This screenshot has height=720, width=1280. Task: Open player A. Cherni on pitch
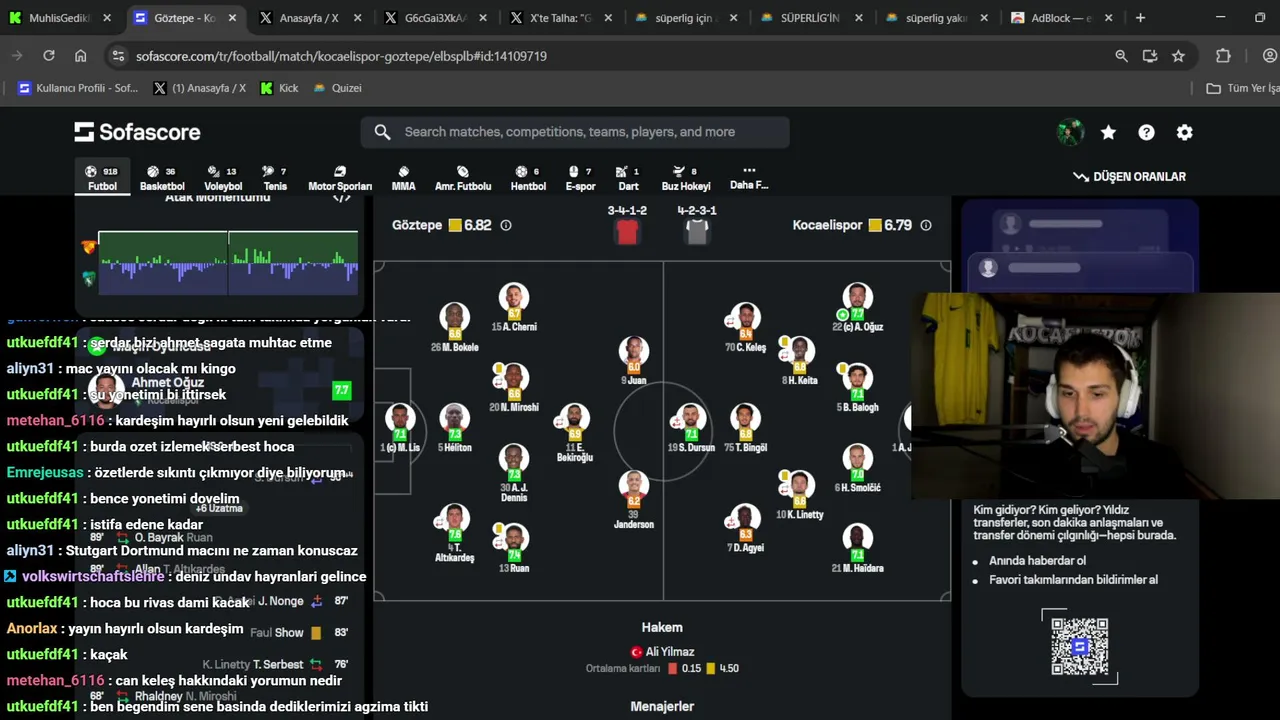click(x=514, y=307)
